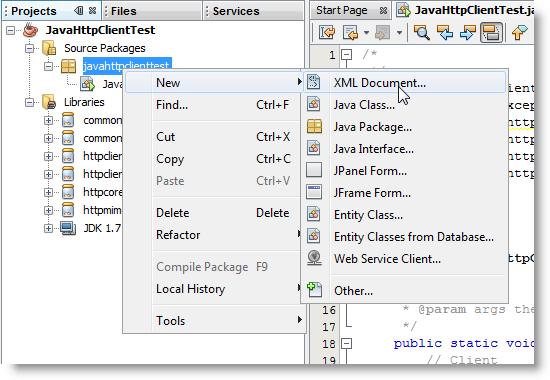Click Find Previous Occurrence icon
This screenshot has height=380, width=550.
445,33
